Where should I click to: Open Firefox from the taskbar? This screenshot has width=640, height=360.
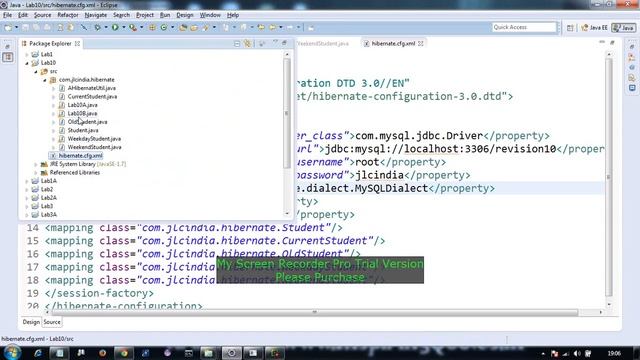click(x=102, y=353)
